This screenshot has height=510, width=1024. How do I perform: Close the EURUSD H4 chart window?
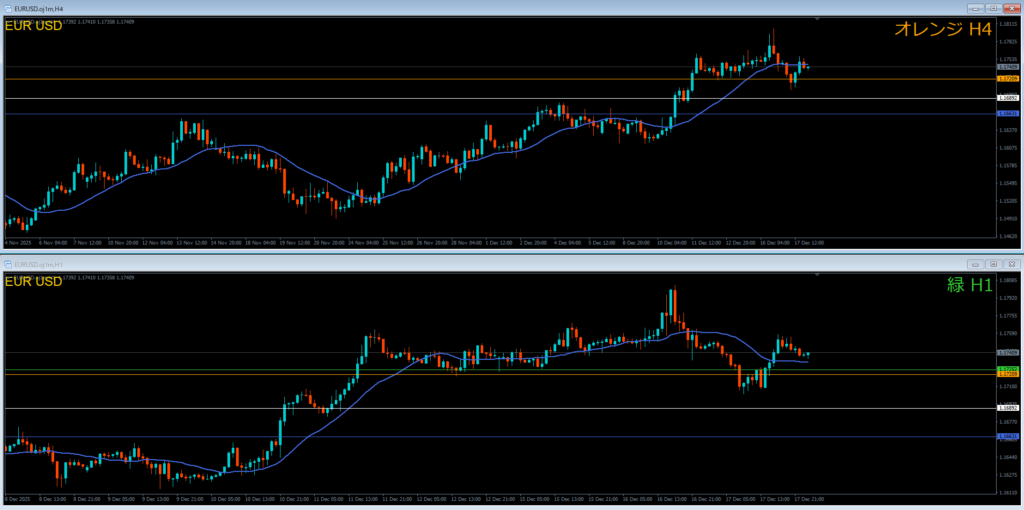1010,8
